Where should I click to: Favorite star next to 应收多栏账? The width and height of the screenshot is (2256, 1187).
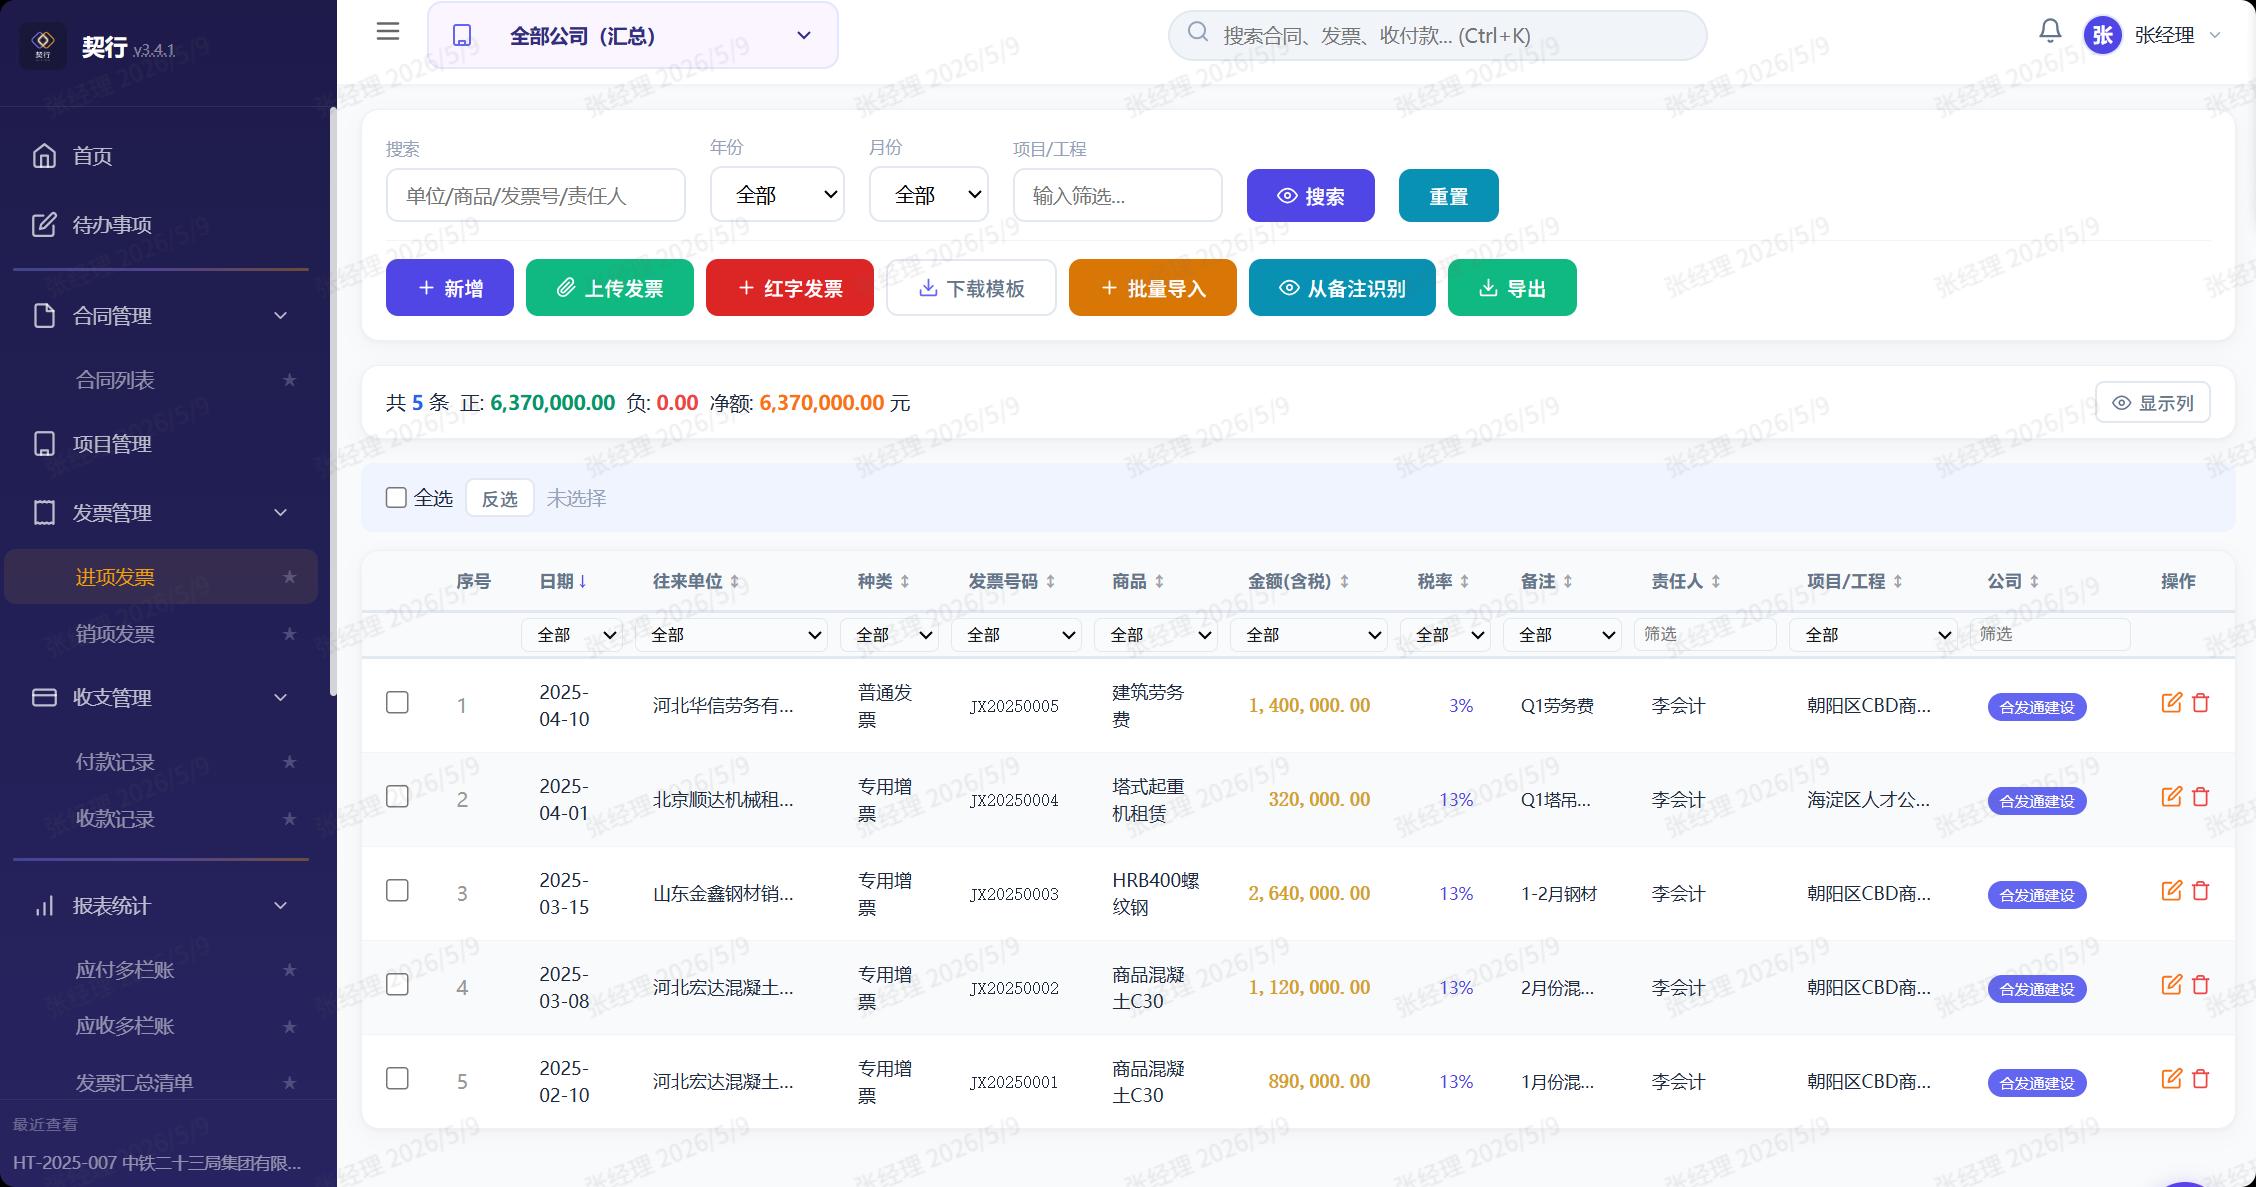click(x=289, y=1027)
